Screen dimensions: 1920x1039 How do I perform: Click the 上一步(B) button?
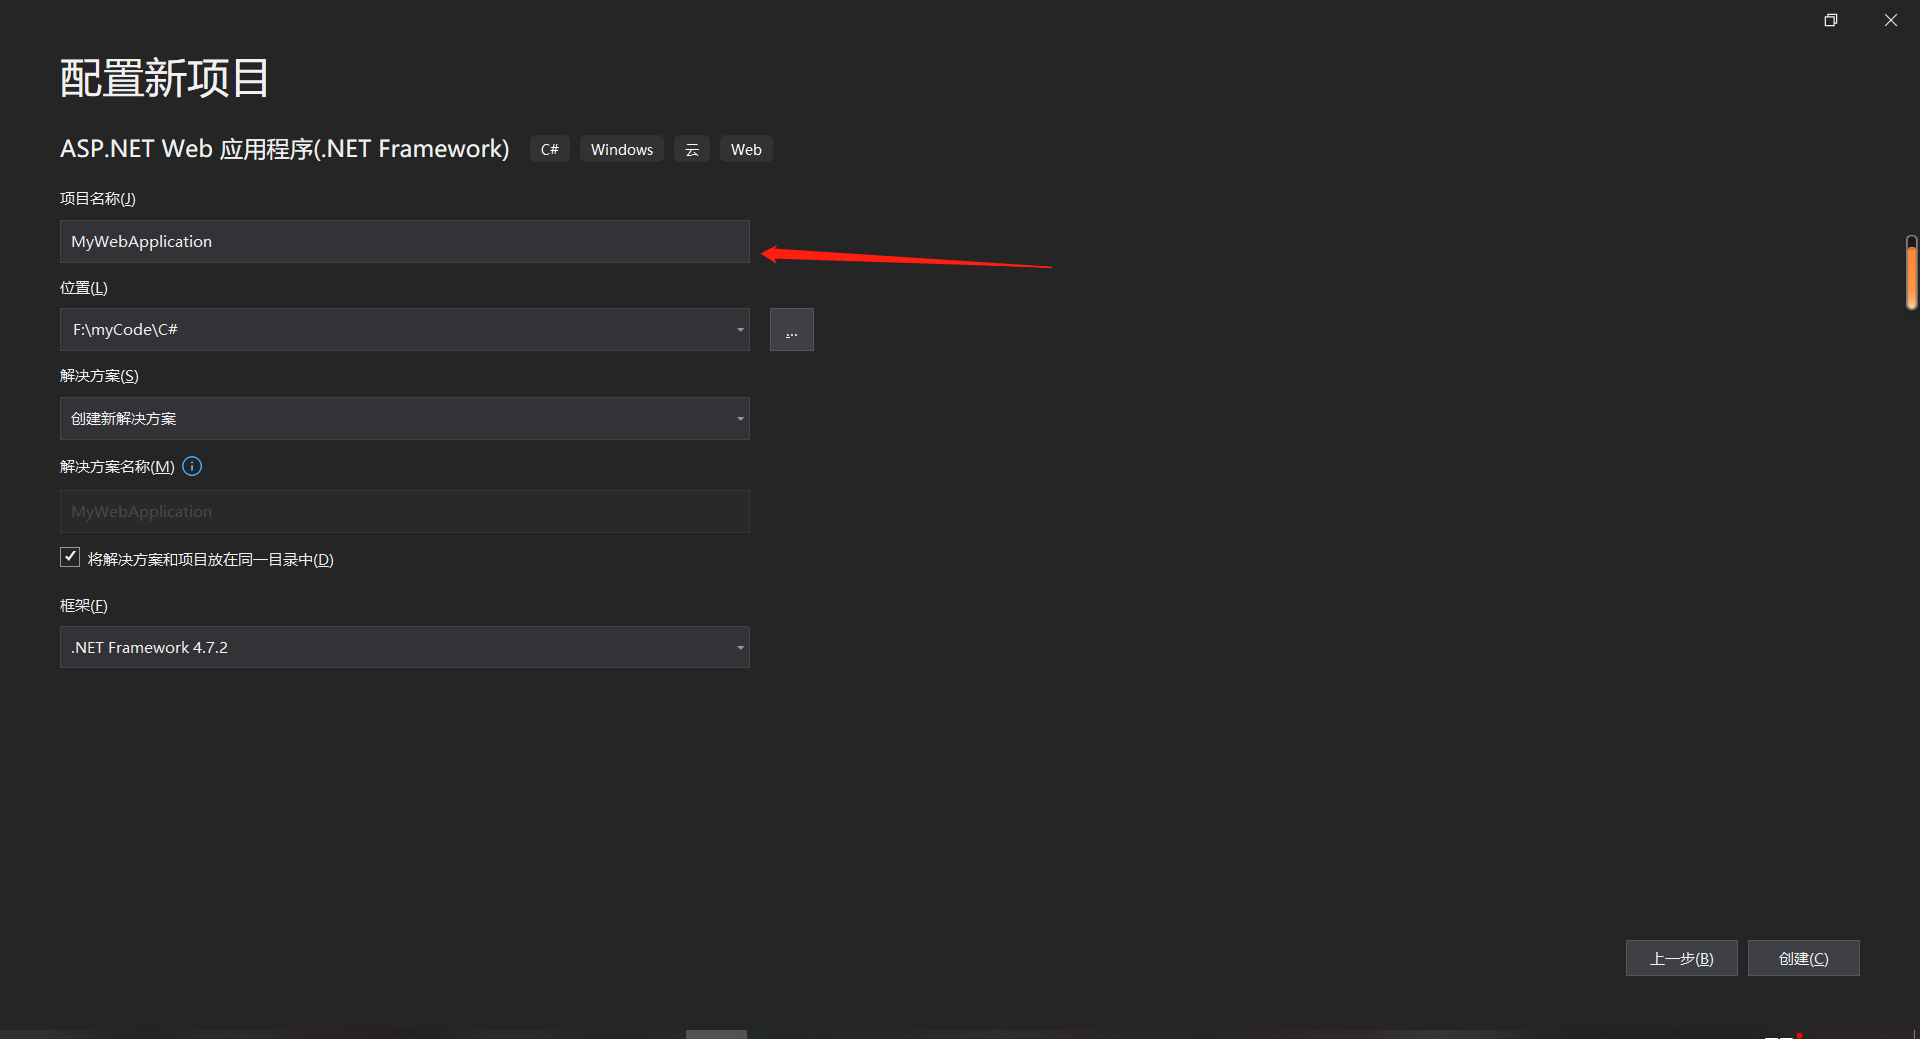pos(1681,958)
